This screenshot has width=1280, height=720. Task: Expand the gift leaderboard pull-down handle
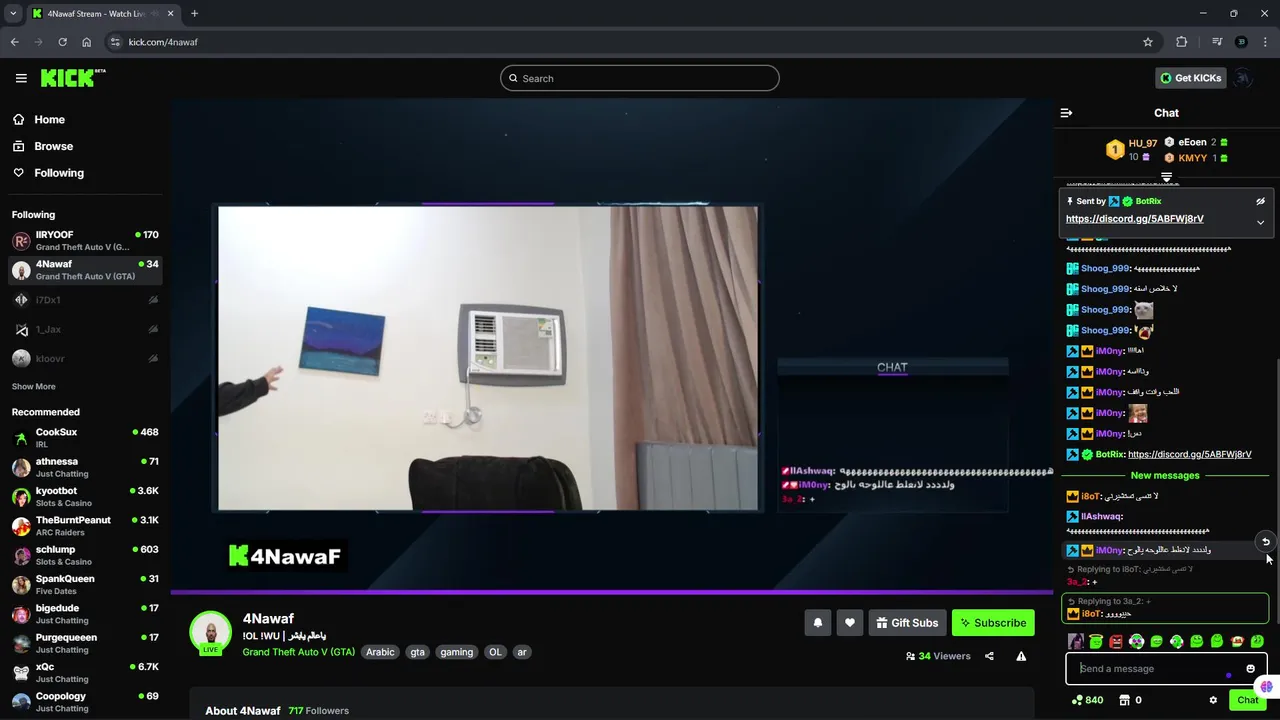[x=1166, y=177]
